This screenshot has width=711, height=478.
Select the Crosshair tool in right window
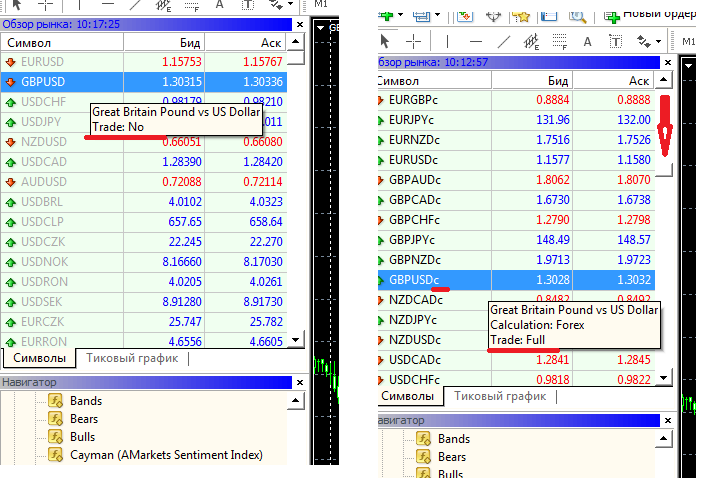[413, 42]
